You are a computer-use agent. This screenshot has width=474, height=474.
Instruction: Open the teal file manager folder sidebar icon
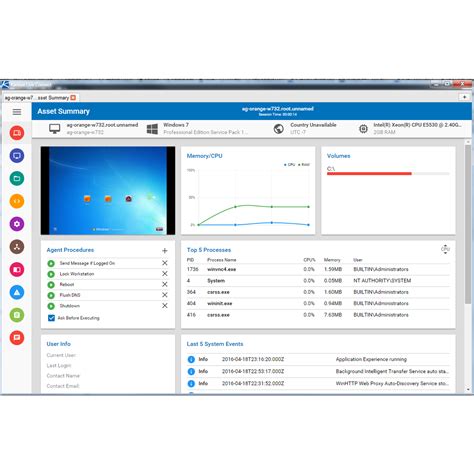17,178
